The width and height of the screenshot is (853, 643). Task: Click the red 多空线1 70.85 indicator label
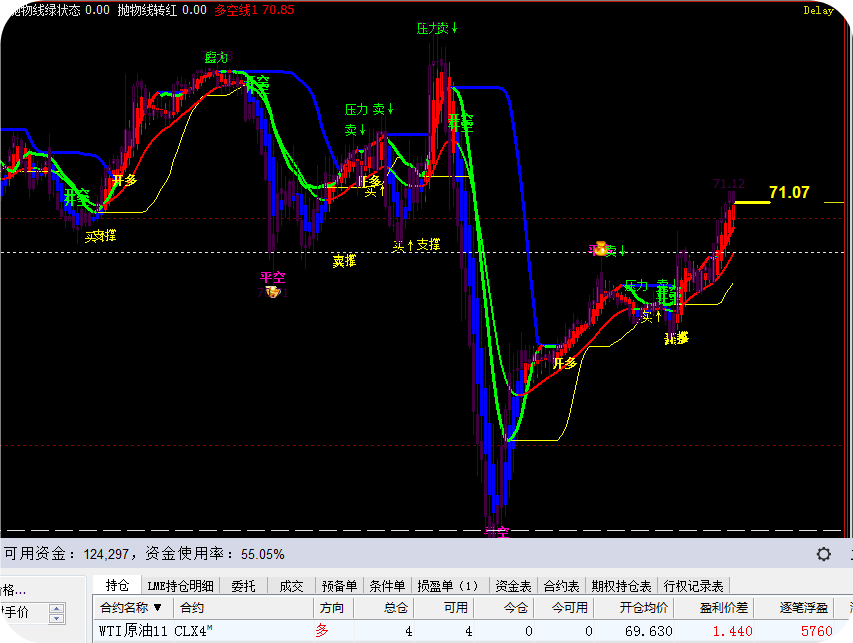tap(254, 10)
